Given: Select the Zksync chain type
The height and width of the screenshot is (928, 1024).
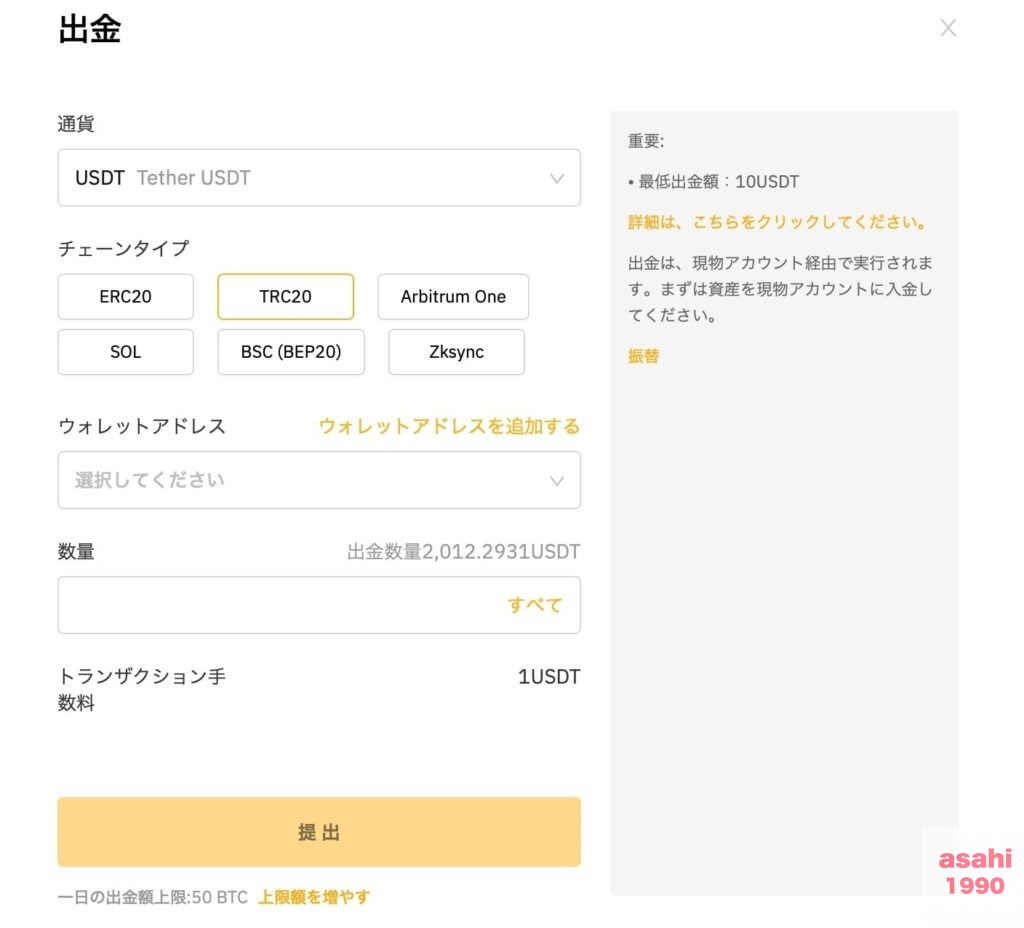Looking at the screenshot, I should tap(456, 352).
